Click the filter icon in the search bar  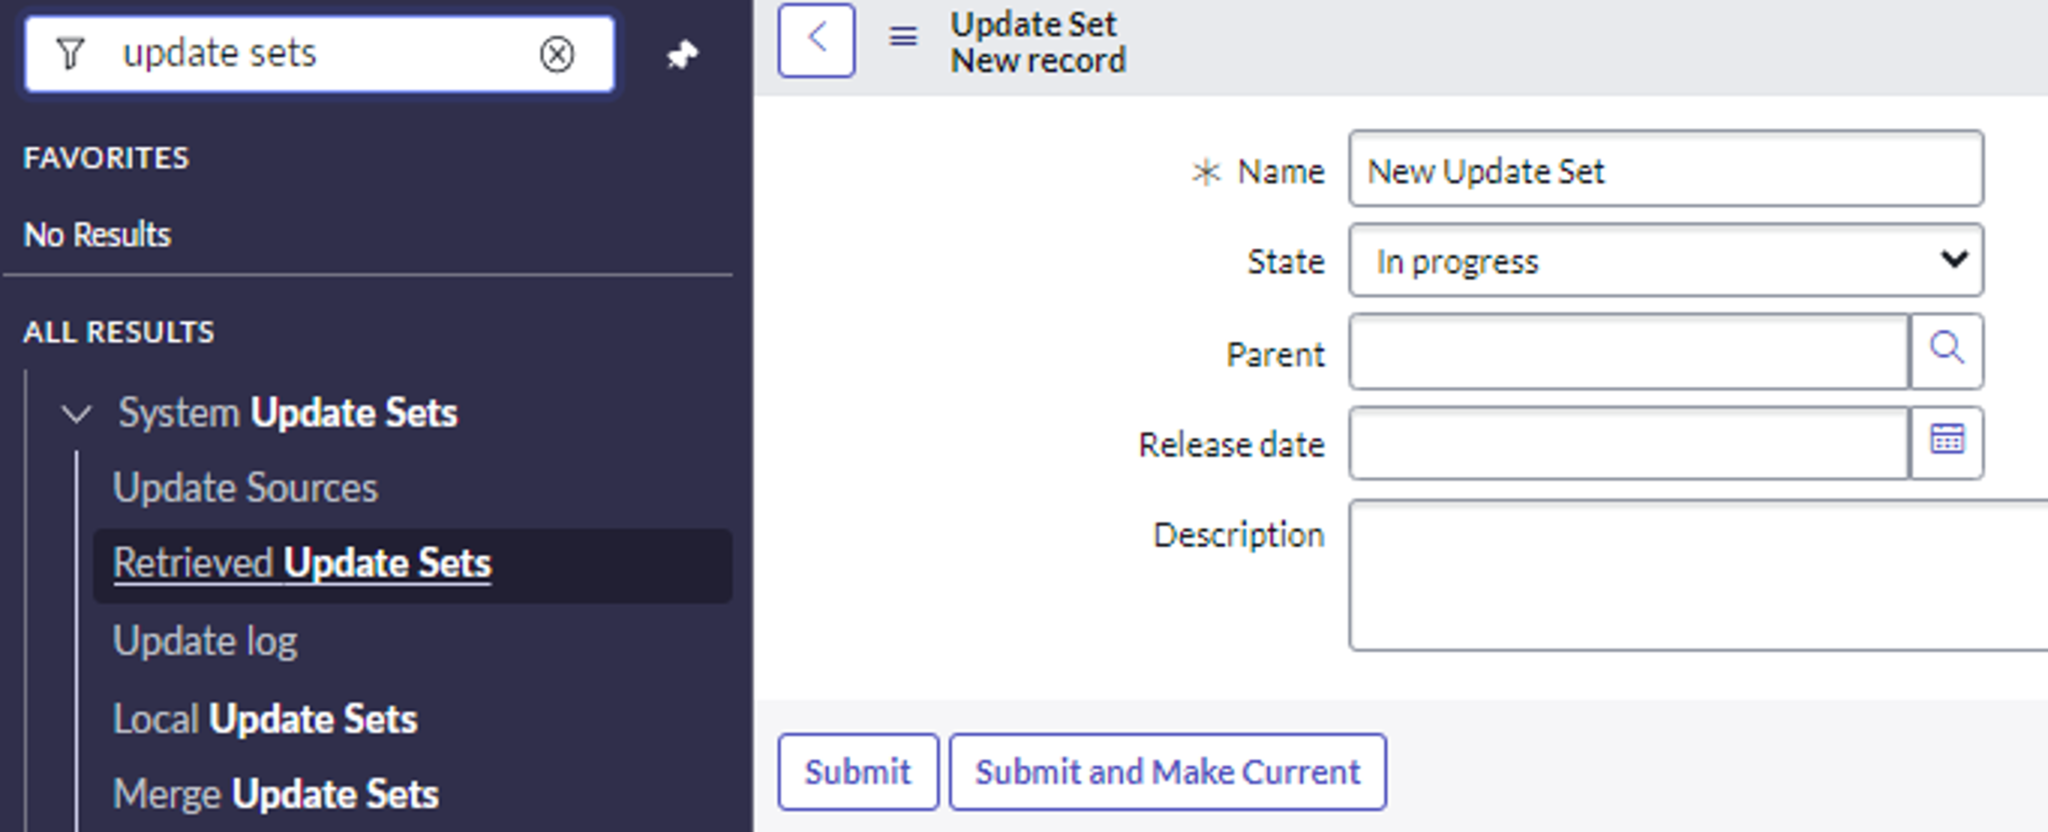tap(68, 54)
